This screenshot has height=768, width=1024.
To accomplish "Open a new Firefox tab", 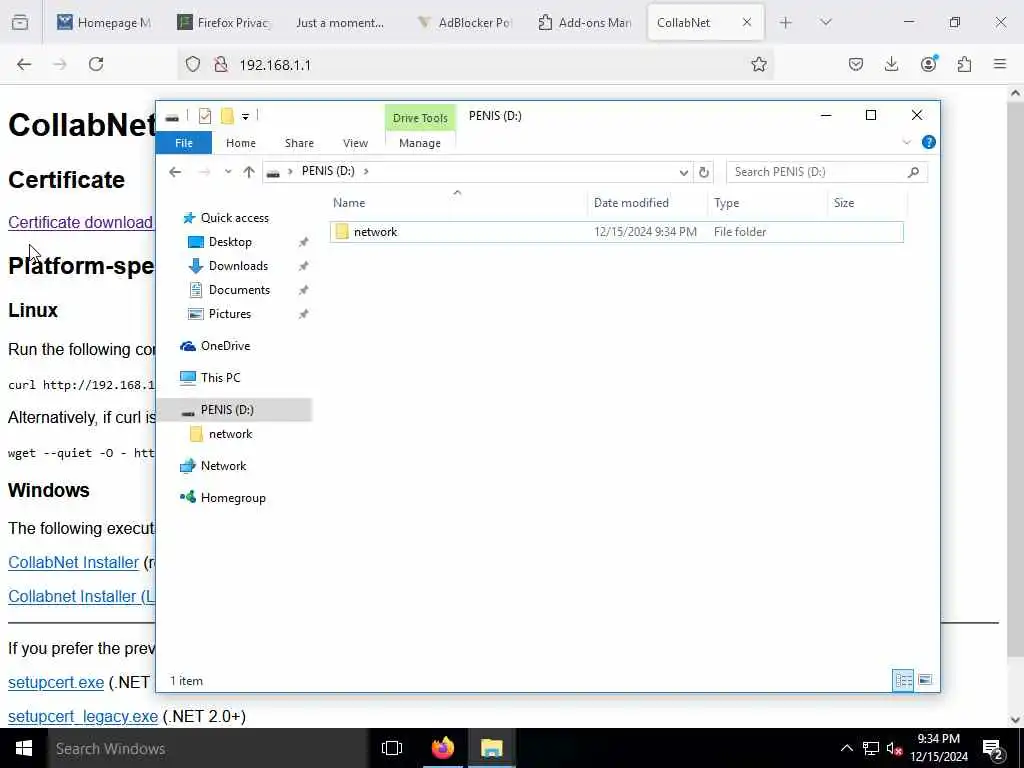I will [x=786, y=22].
